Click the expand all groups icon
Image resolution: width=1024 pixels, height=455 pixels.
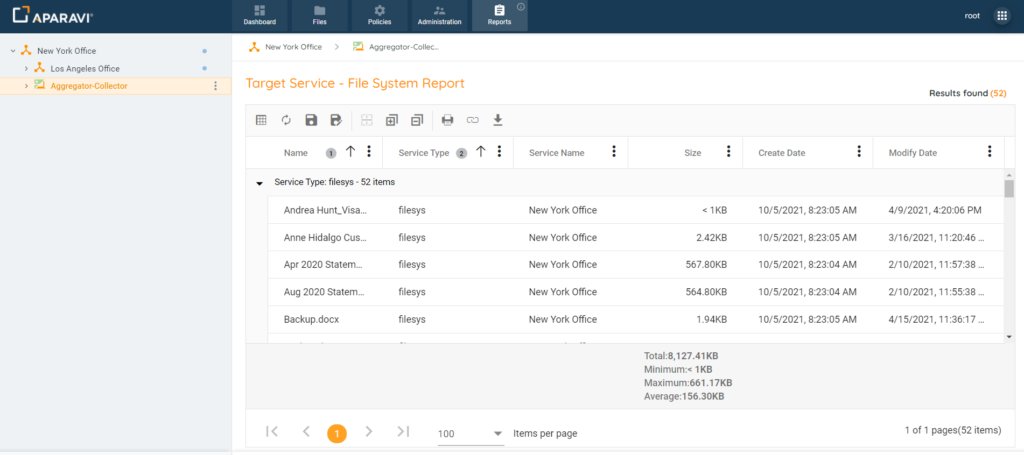[391, 120]
